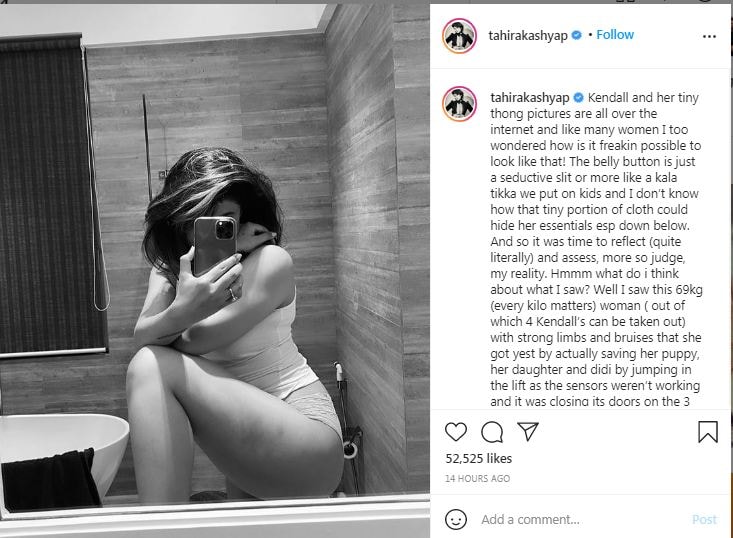Screen dimensions: 733x538
Task: Click the caption text block
Action: tap(596, 249)
